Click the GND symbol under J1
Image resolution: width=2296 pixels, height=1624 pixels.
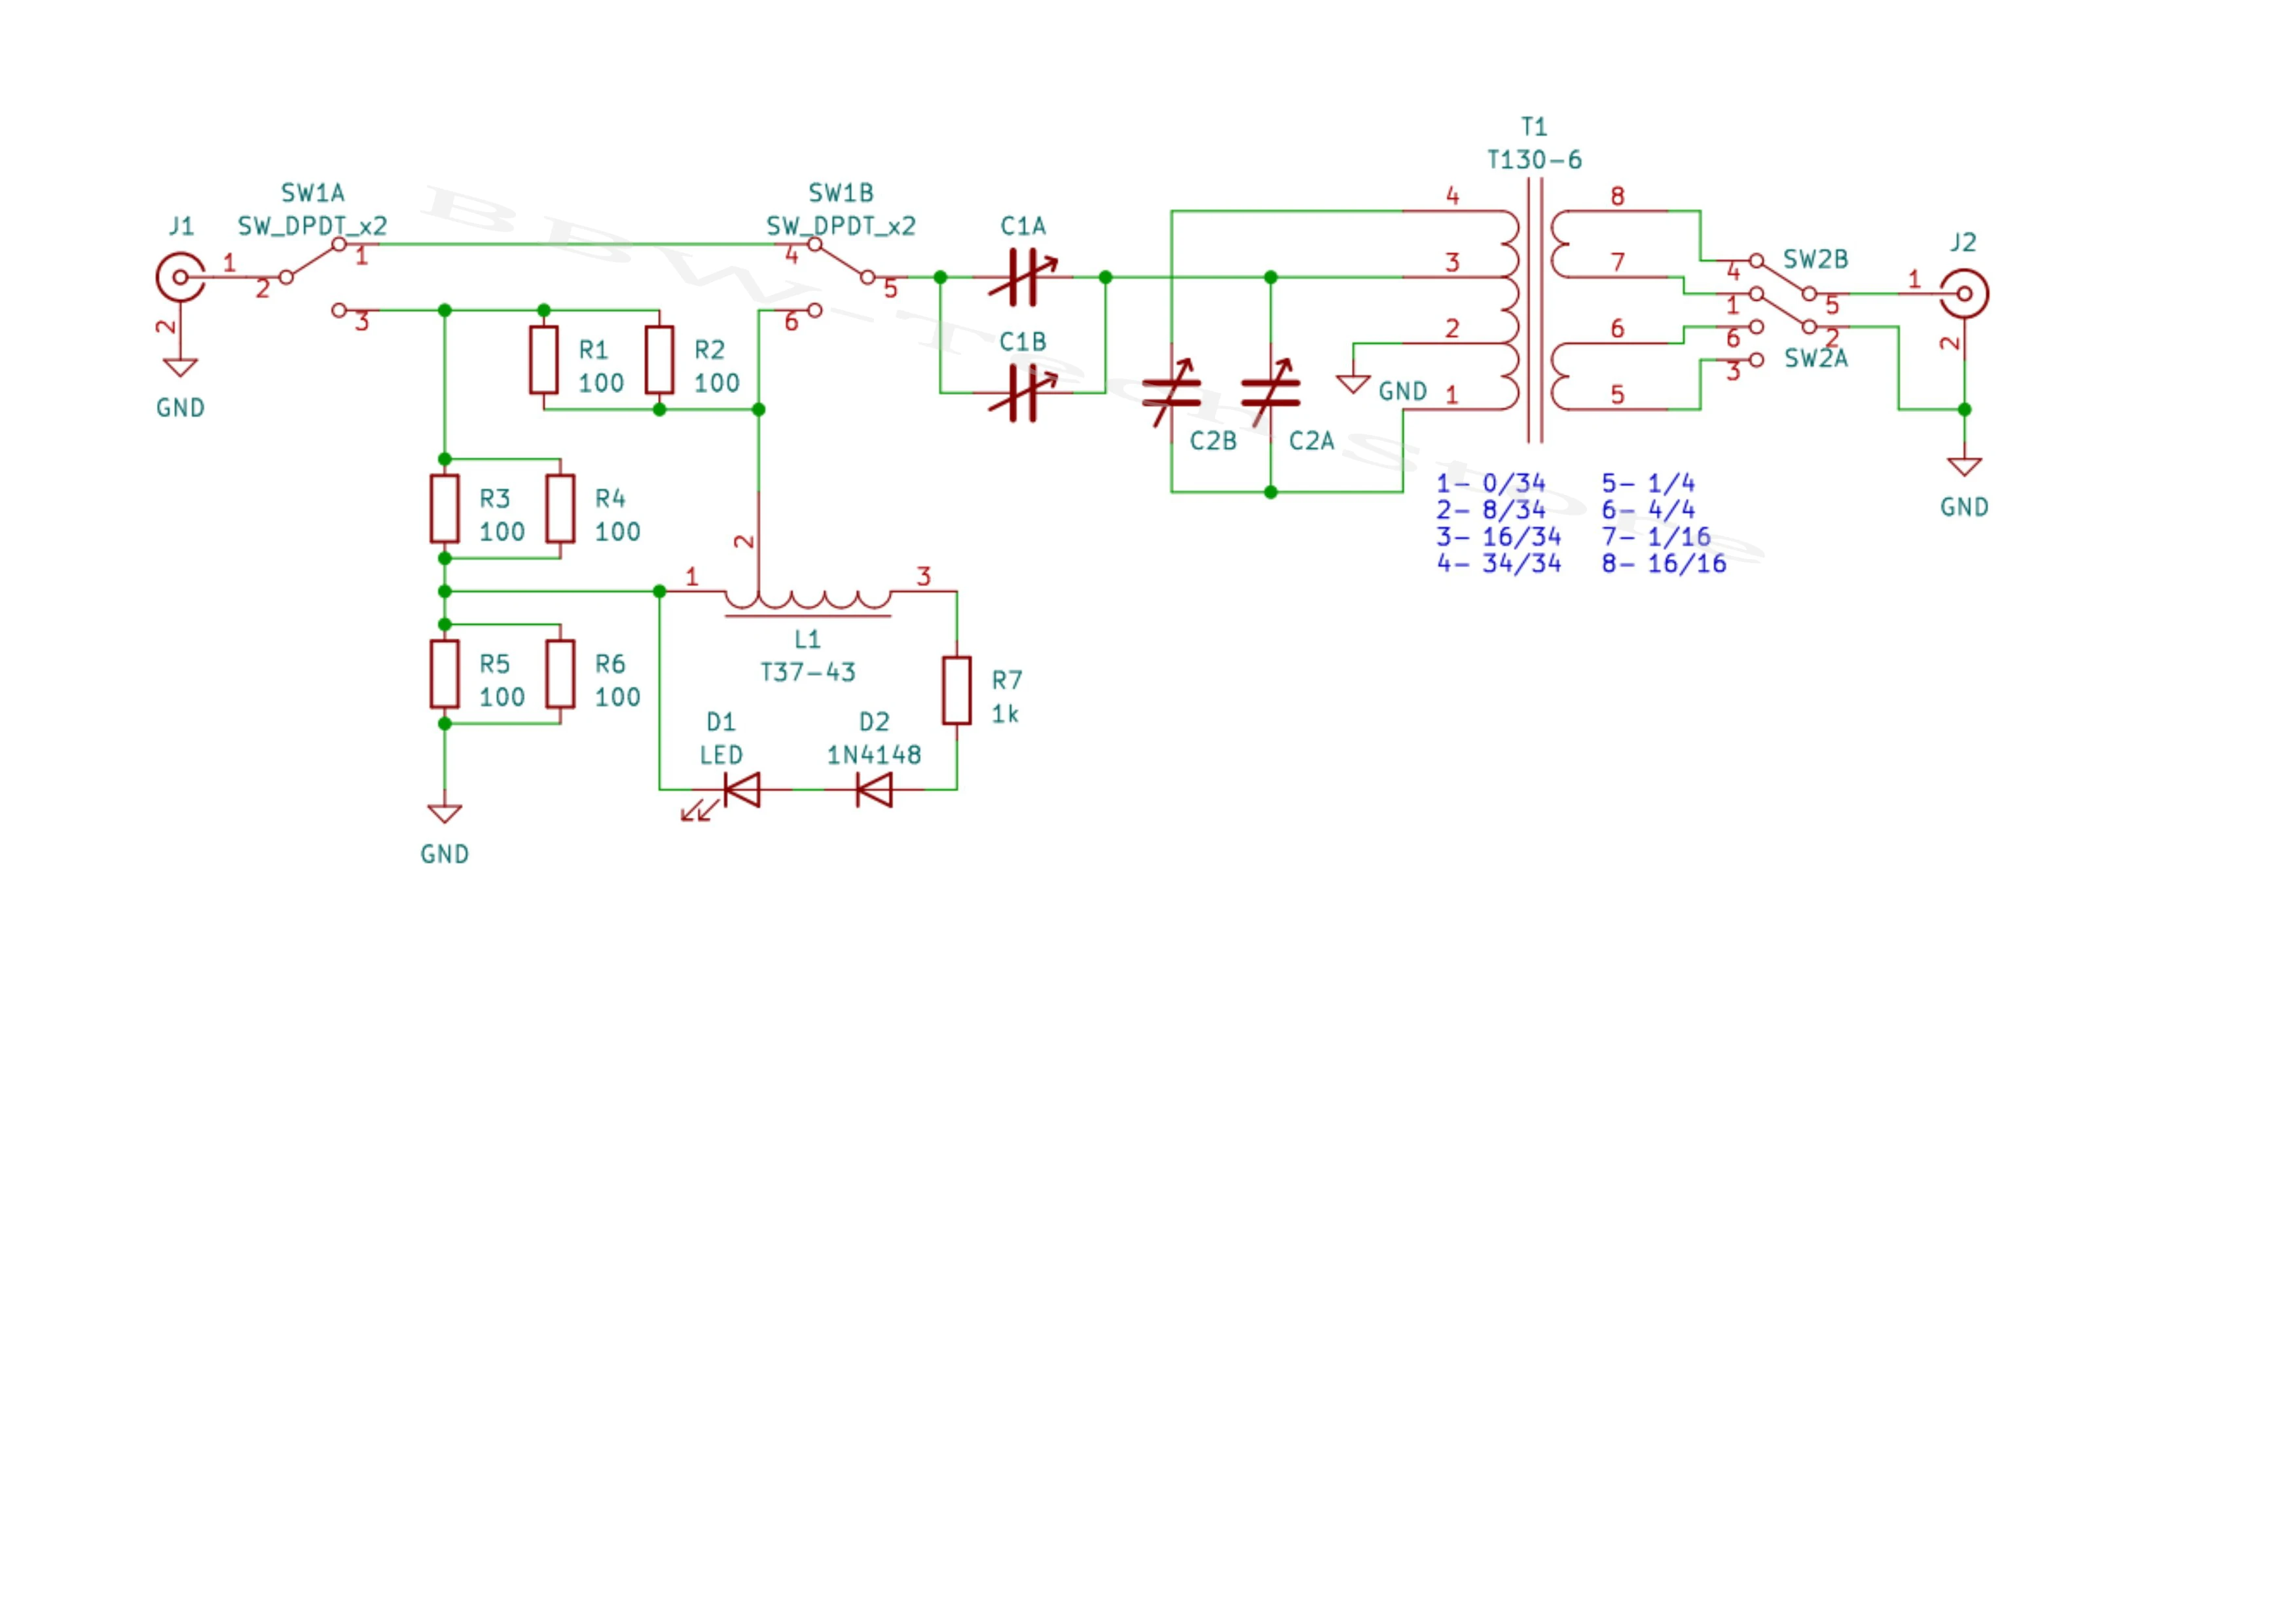tap(180, 367)
